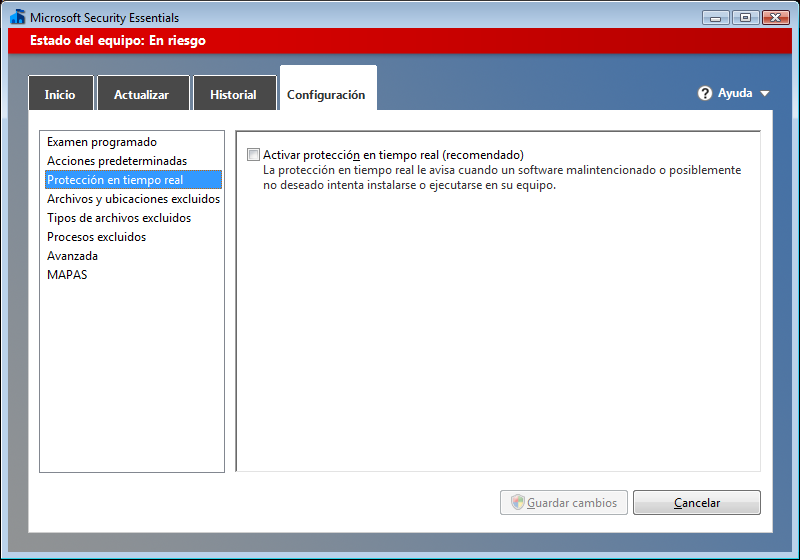Open the Avanzada settings section
Image resolution: width=800 pixels, height=560 pixels.
click(133, 256)
